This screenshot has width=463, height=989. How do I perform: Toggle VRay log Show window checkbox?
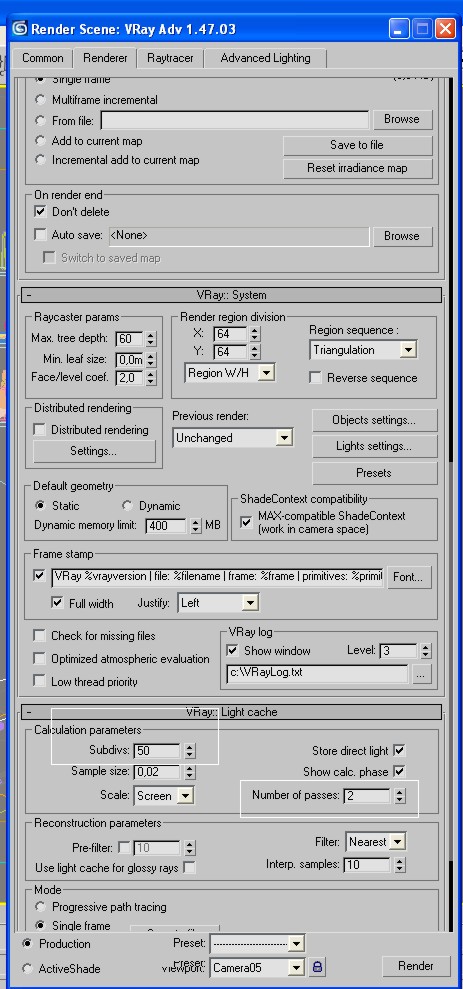tap(232, 650)
